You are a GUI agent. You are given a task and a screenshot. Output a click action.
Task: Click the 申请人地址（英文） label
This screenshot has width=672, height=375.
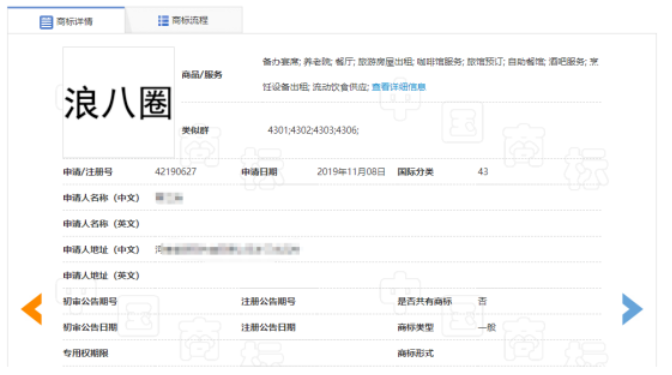point(101,275)
